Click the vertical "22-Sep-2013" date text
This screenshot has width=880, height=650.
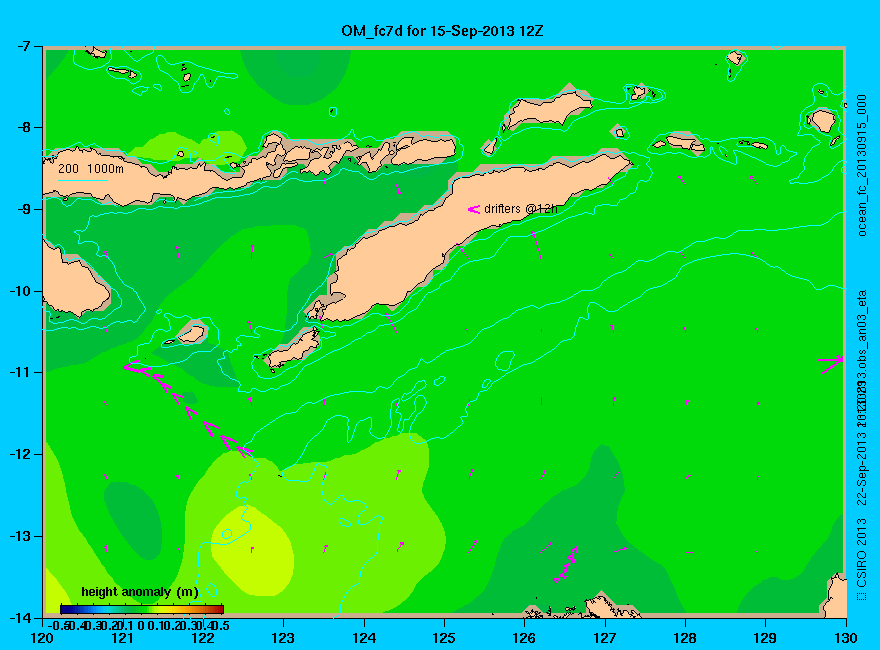pyautogui.click(x=862, y=469)
